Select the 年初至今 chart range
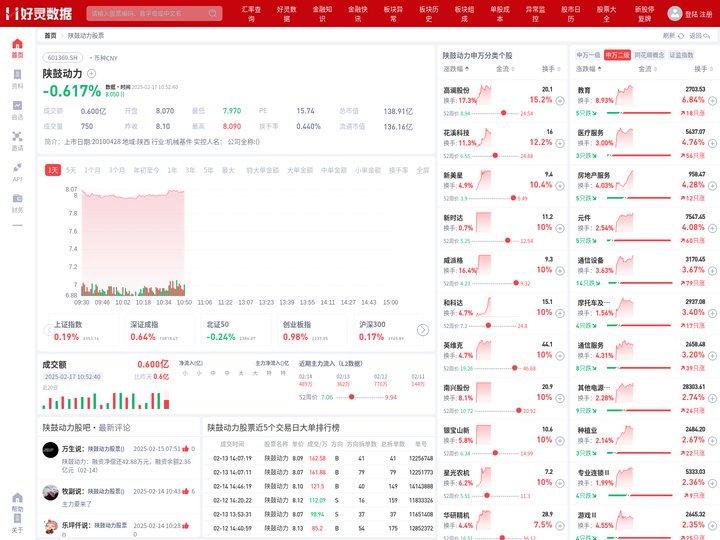This screenshot has height=540, width=720. 146,170
